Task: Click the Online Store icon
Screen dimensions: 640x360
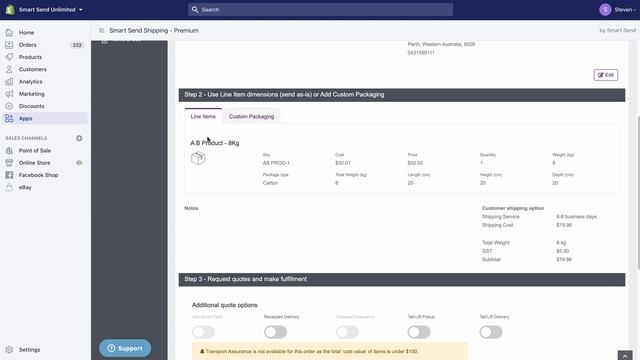Action: click(x=9, y=163)
